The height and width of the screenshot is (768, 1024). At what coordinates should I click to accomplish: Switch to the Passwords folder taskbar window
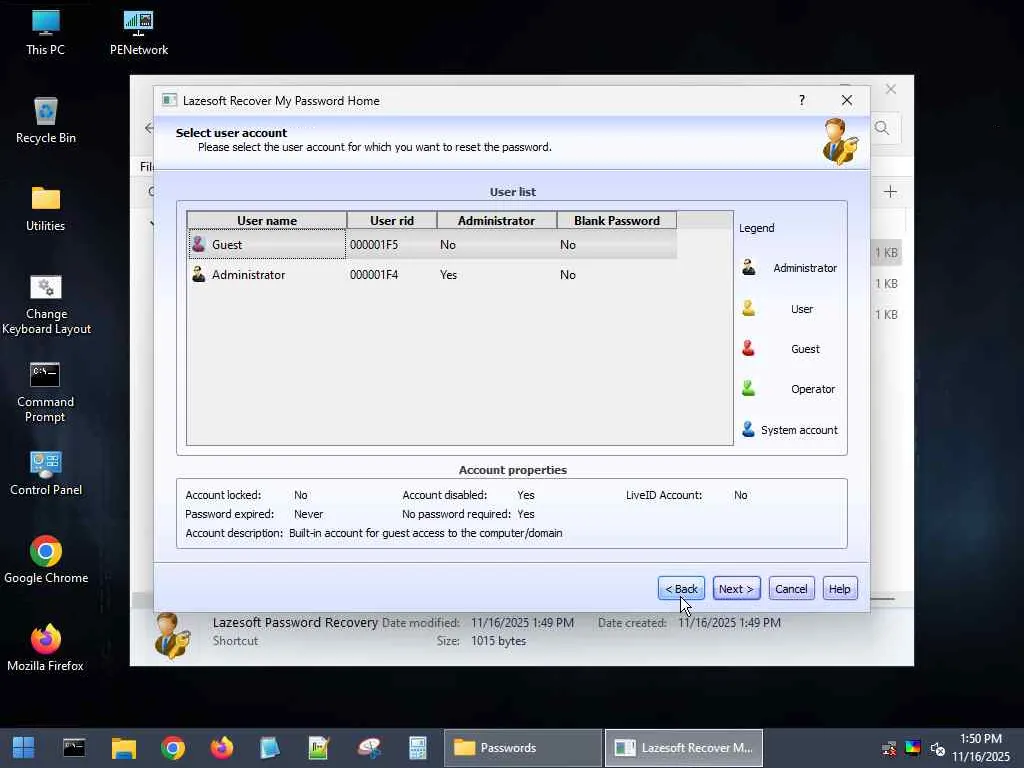522,748
